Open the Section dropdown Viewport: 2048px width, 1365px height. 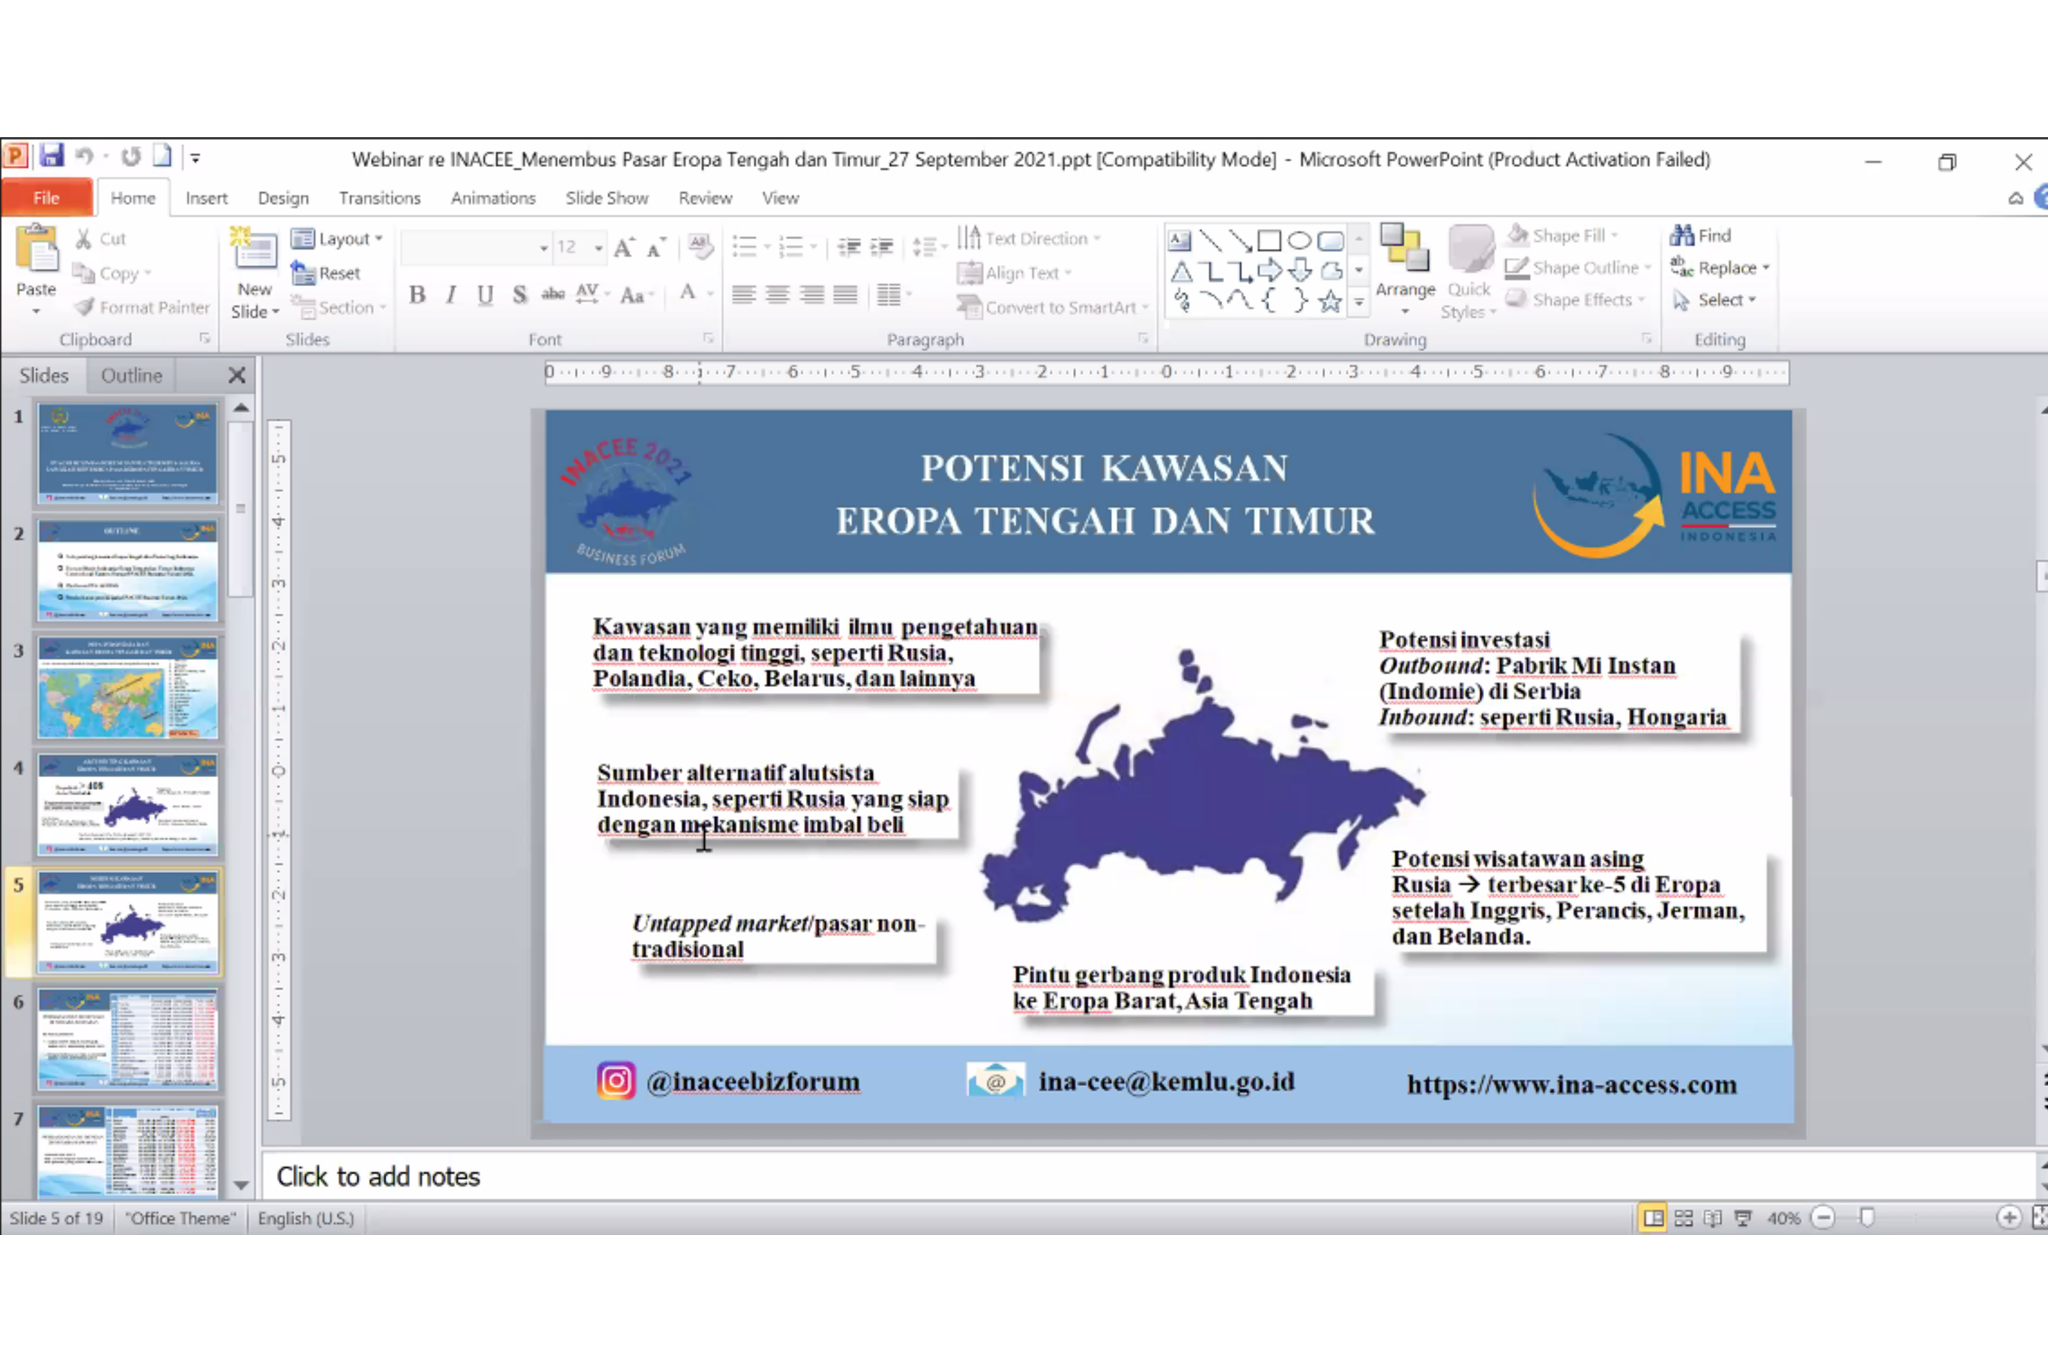[x=338, y=307]
